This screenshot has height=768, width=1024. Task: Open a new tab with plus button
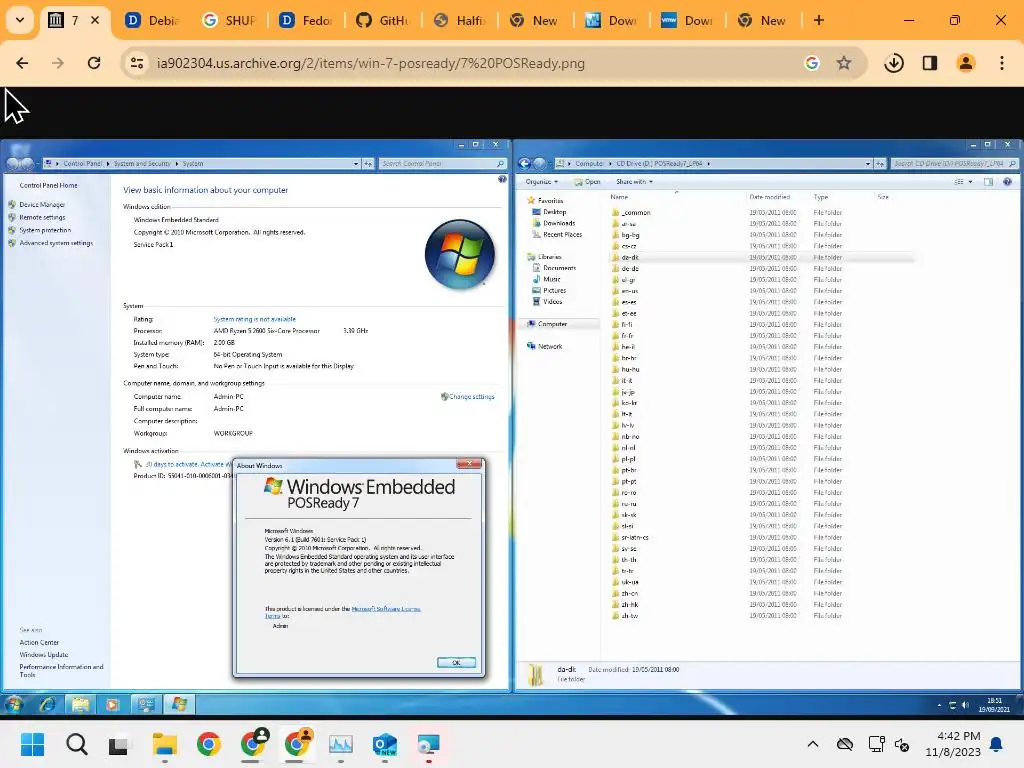[x=818, y=20]
